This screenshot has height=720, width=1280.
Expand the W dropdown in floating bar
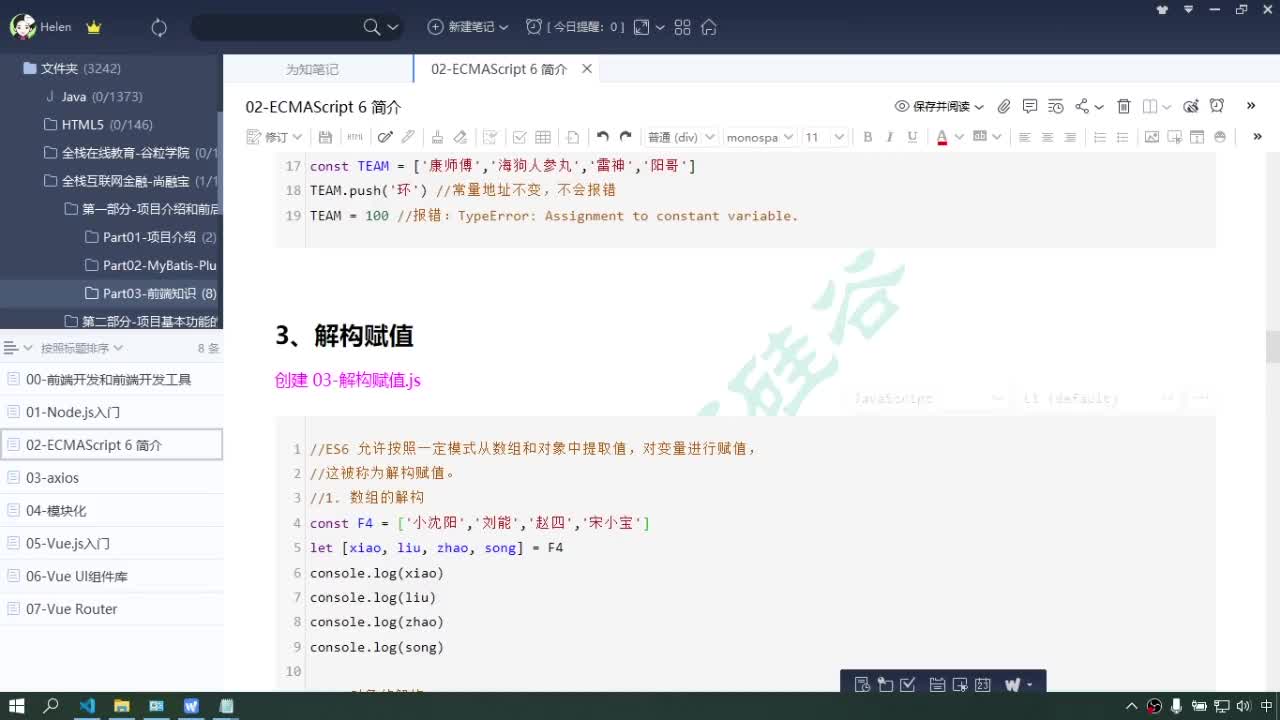tap(1029, 686)
